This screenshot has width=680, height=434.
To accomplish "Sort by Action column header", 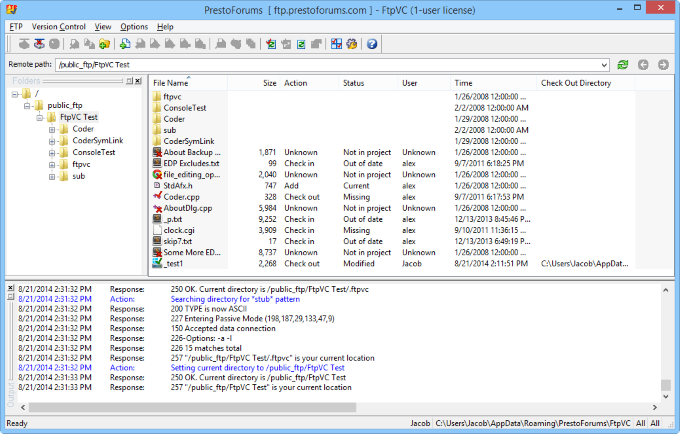I will [x=309, y=83].
